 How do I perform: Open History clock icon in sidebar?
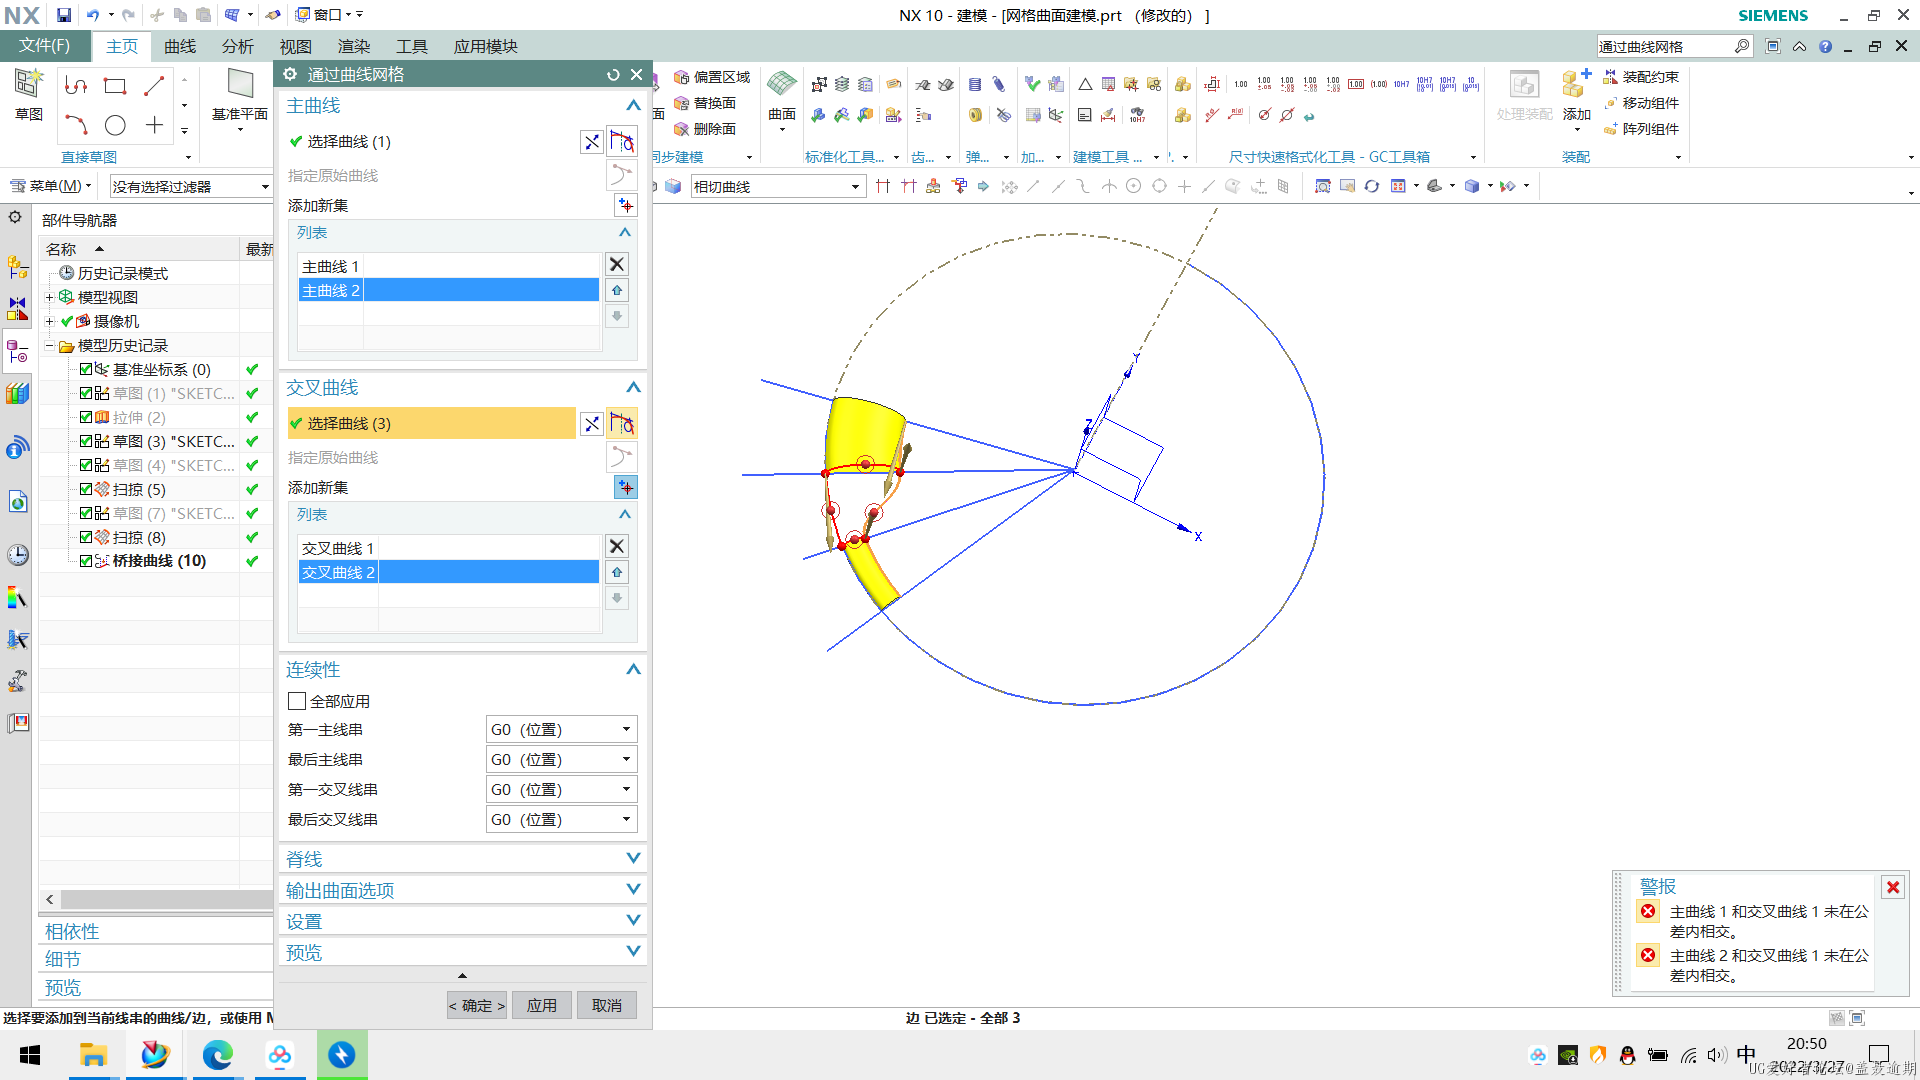click(17, 555)
